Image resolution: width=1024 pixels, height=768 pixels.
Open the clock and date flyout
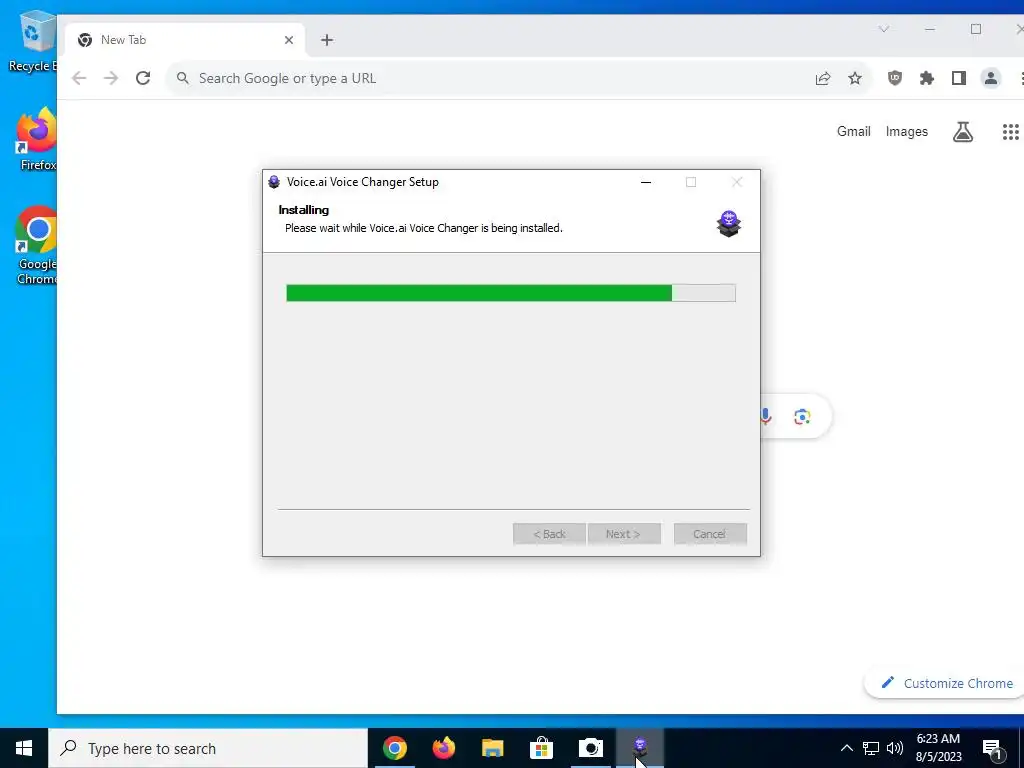[x=938, y=748]
